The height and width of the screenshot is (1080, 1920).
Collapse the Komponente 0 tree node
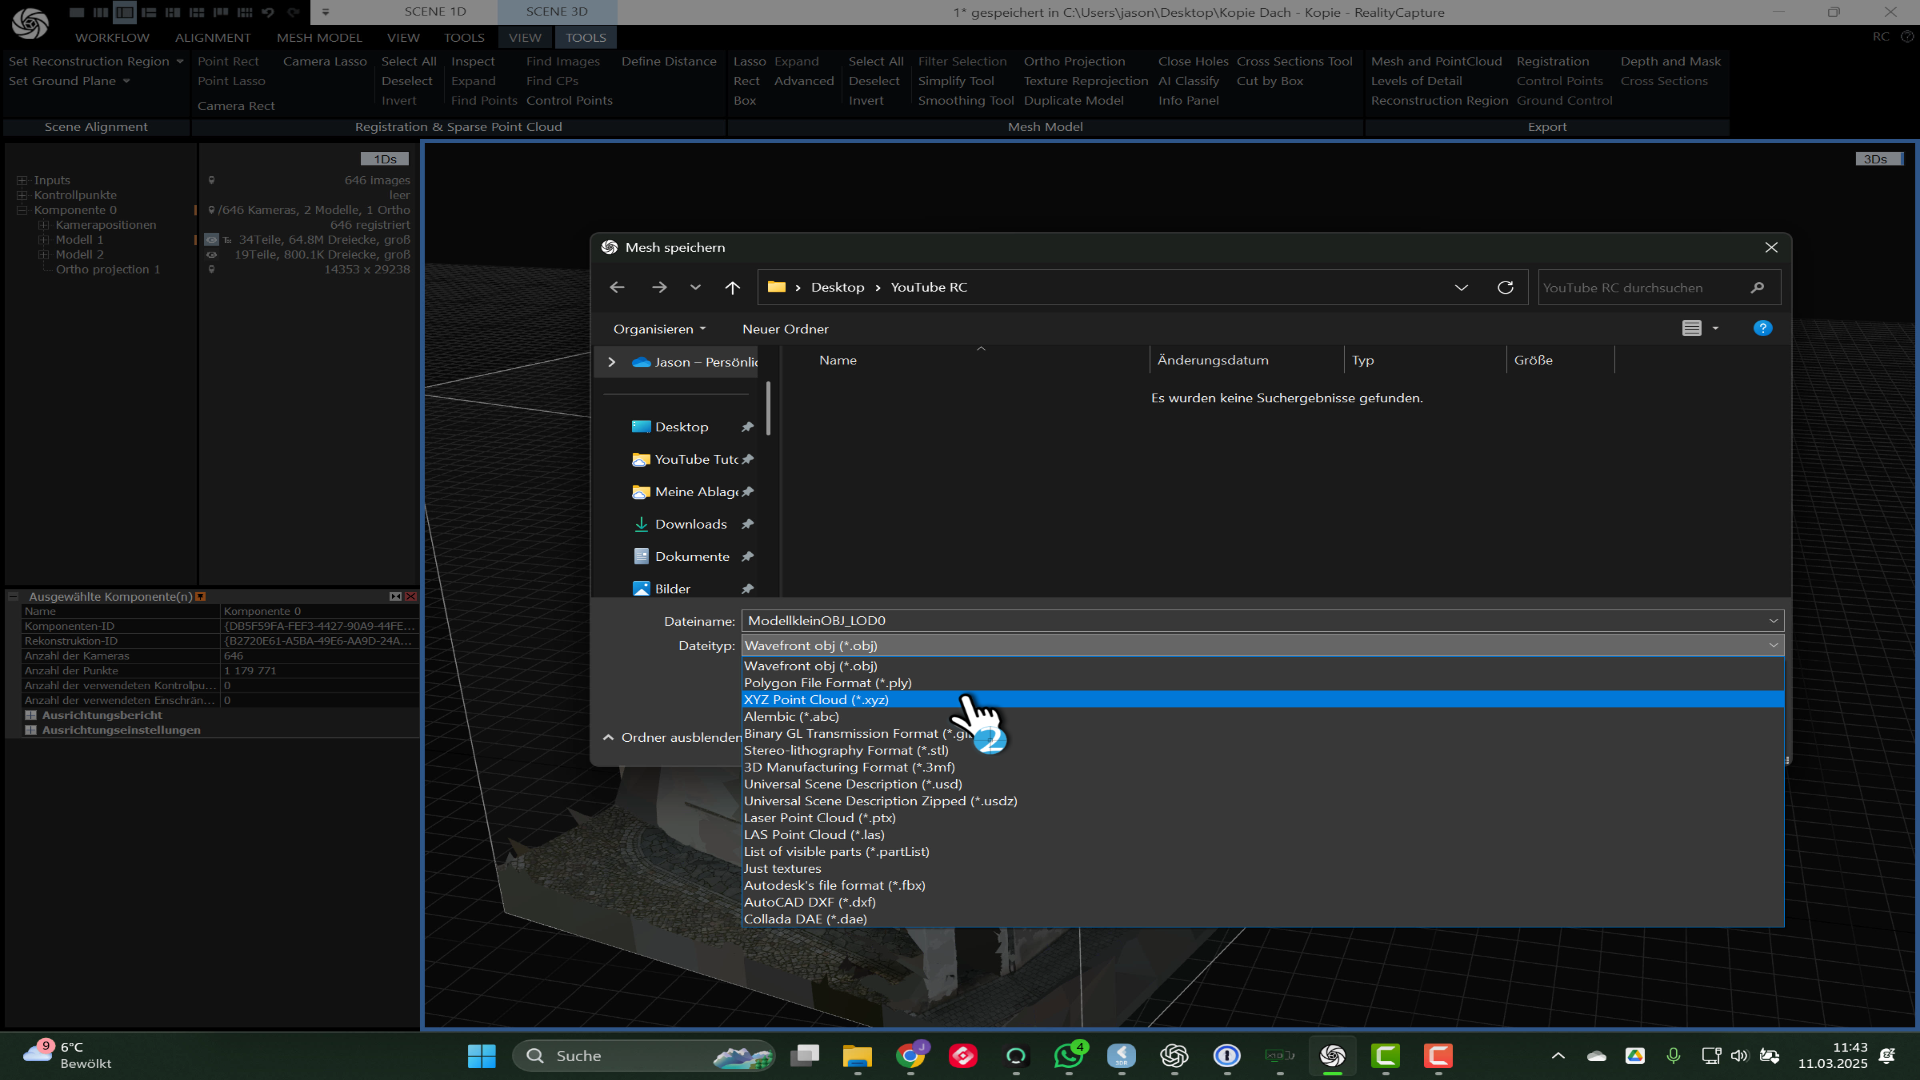pos(22,211)
